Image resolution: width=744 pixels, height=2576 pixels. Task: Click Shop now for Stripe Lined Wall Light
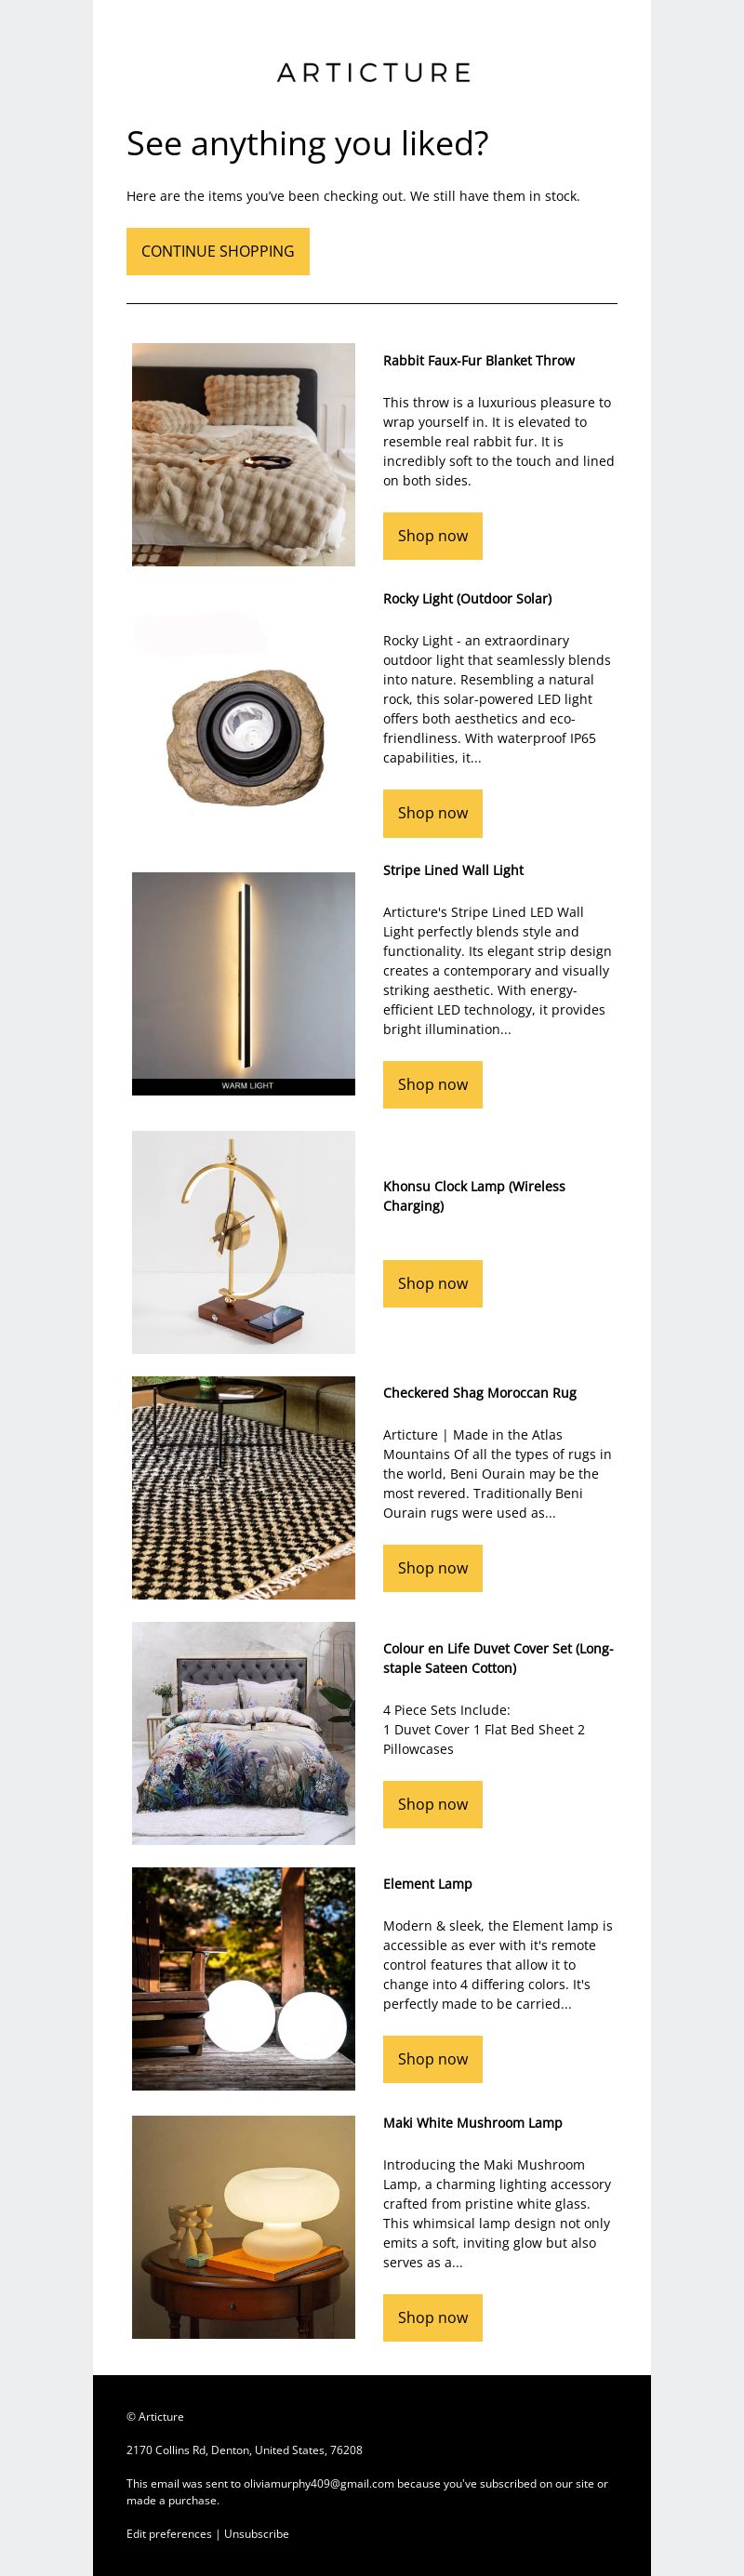433,1084
